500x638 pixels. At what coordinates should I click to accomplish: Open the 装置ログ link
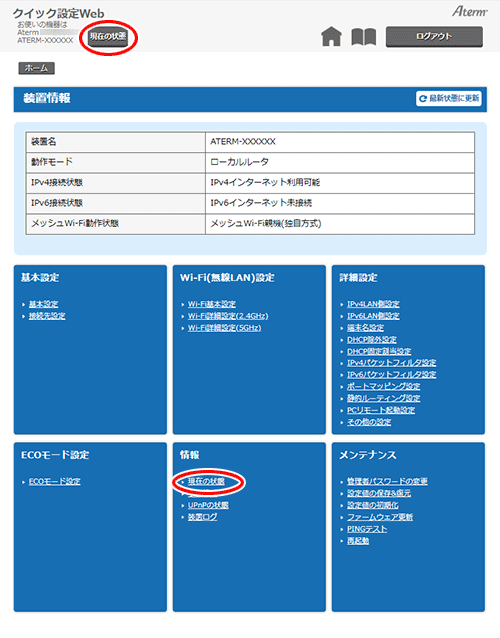click(x=203, y=517)
